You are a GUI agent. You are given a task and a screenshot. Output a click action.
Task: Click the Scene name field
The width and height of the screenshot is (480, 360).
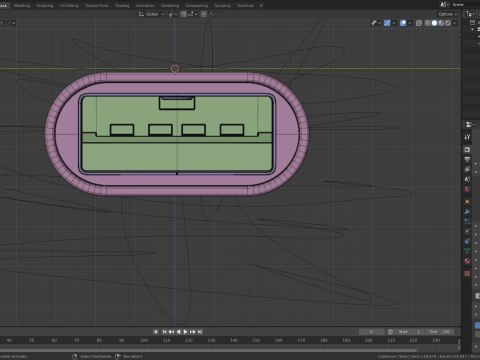tap(465, 5)
